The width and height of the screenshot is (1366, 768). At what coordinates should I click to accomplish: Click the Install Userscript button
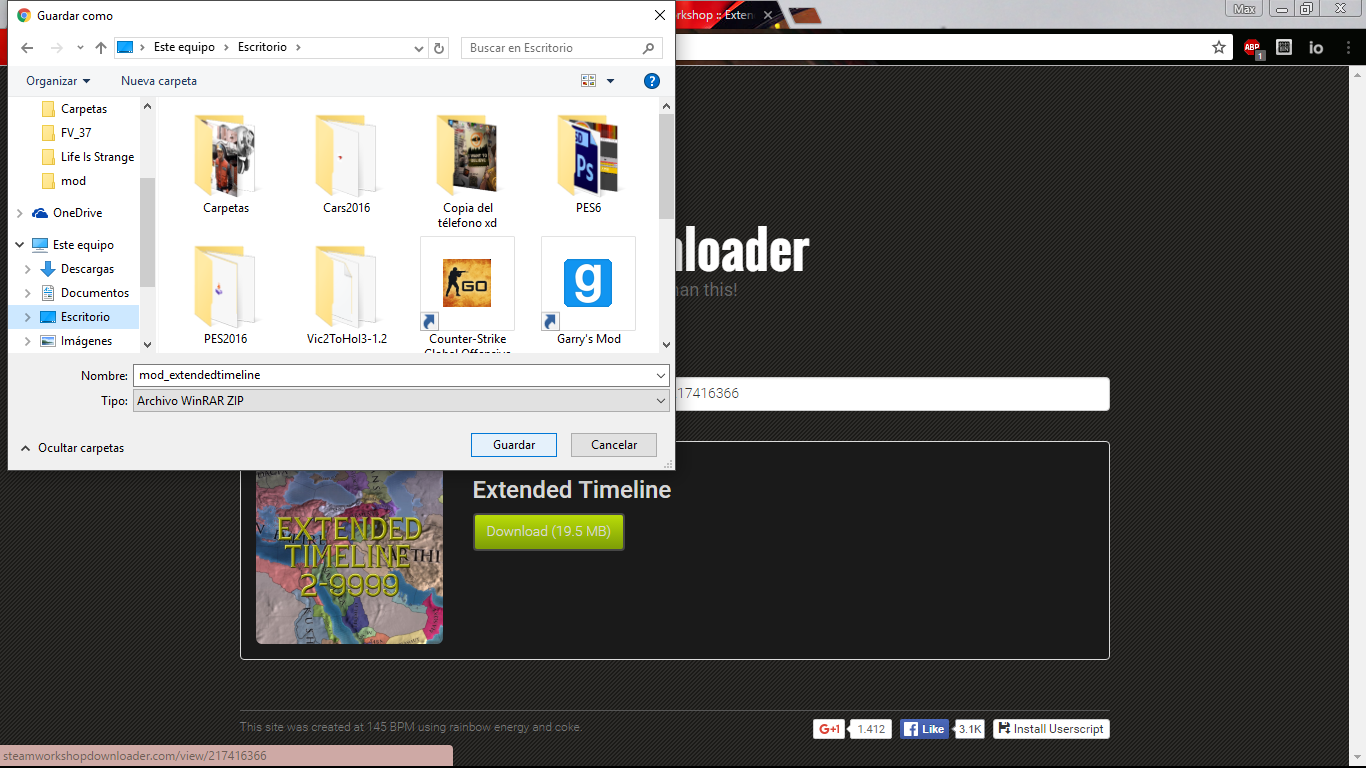coord(1051,729)
